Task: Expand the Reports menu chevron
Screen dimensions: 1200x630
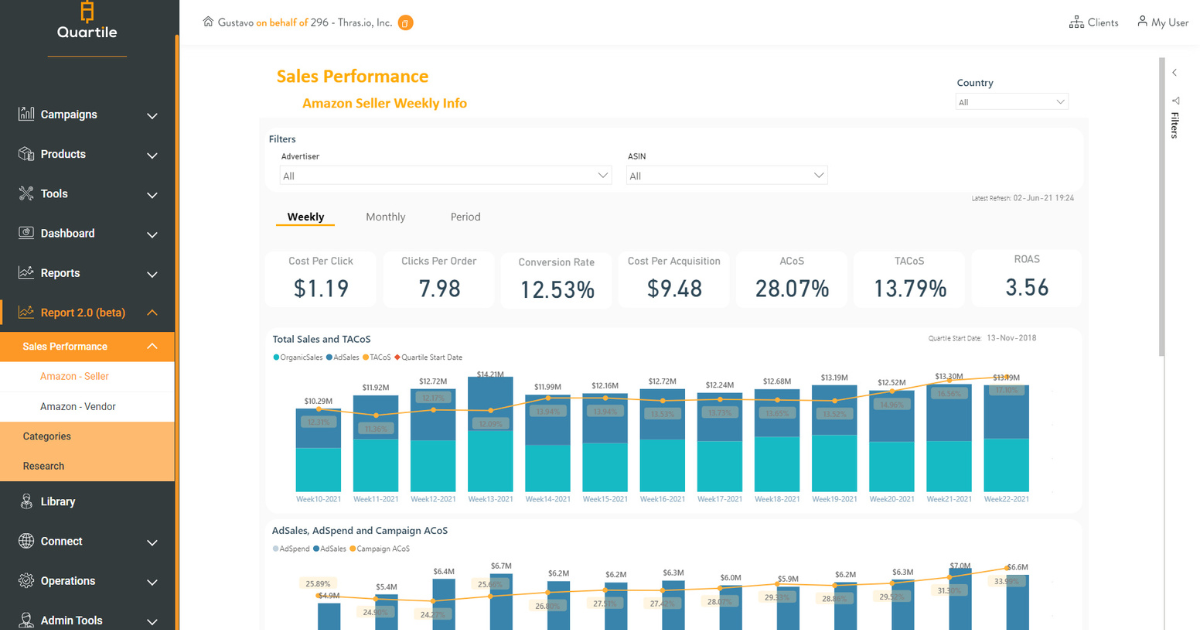Action: coord(152,274)
